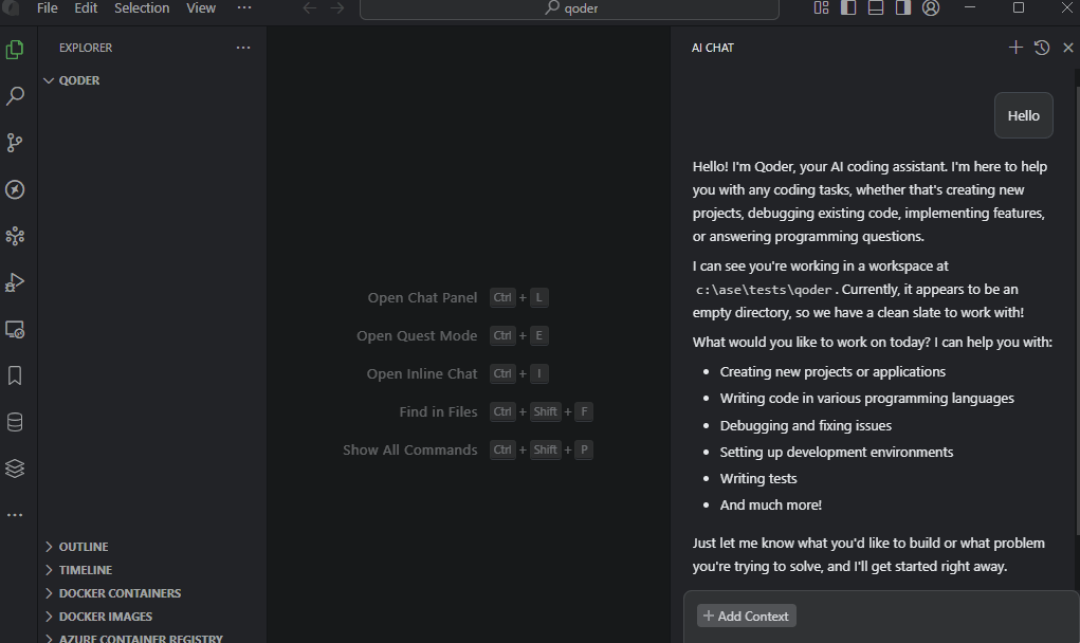This screenshot has width=1080, height=643.
Task: Click the qoder command center search box
Action: tap(570, 8)
